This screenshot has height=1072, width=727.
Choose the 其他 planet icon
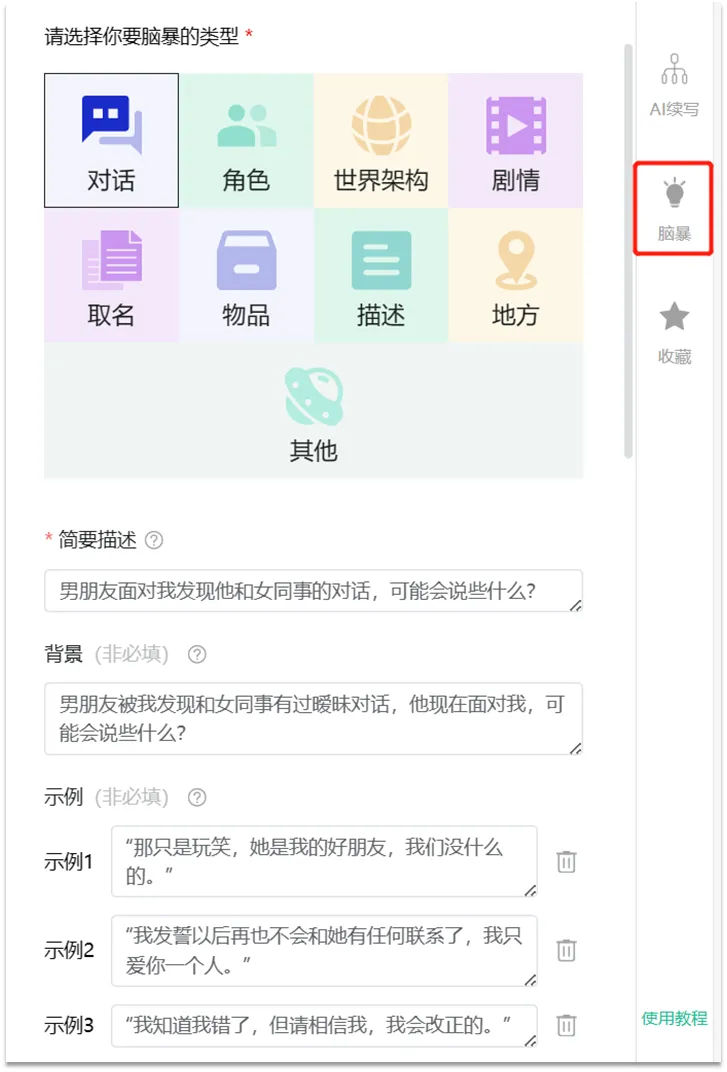coord(314,394)
